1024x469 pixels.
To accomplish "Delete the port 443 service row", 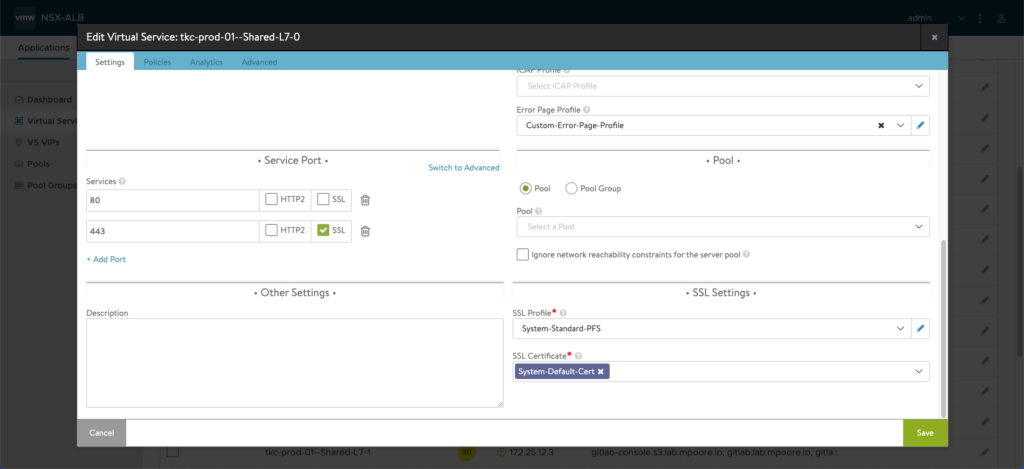I will [x=365, y=231].
